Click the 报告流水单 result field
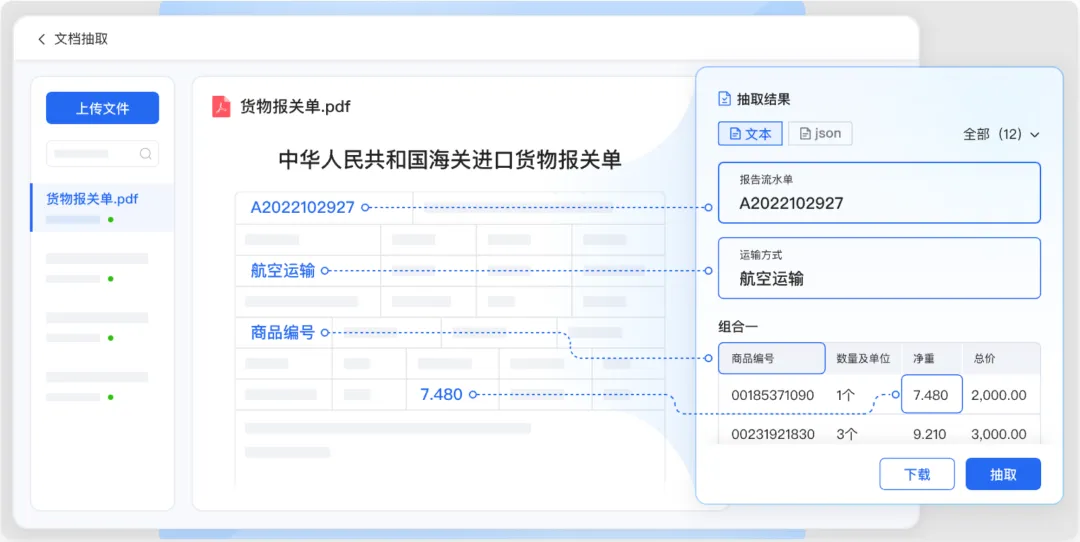The height and width of the screenshot is (542, 1080). [x=879, y=193]
